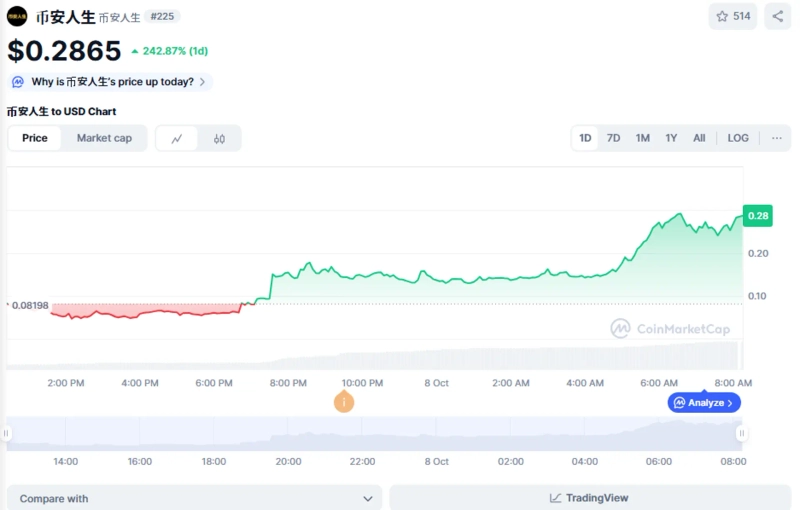This screenshot has width=800, height=510.
Task: Click the star watchlist icon showing 514
Action: pos(733,16)
